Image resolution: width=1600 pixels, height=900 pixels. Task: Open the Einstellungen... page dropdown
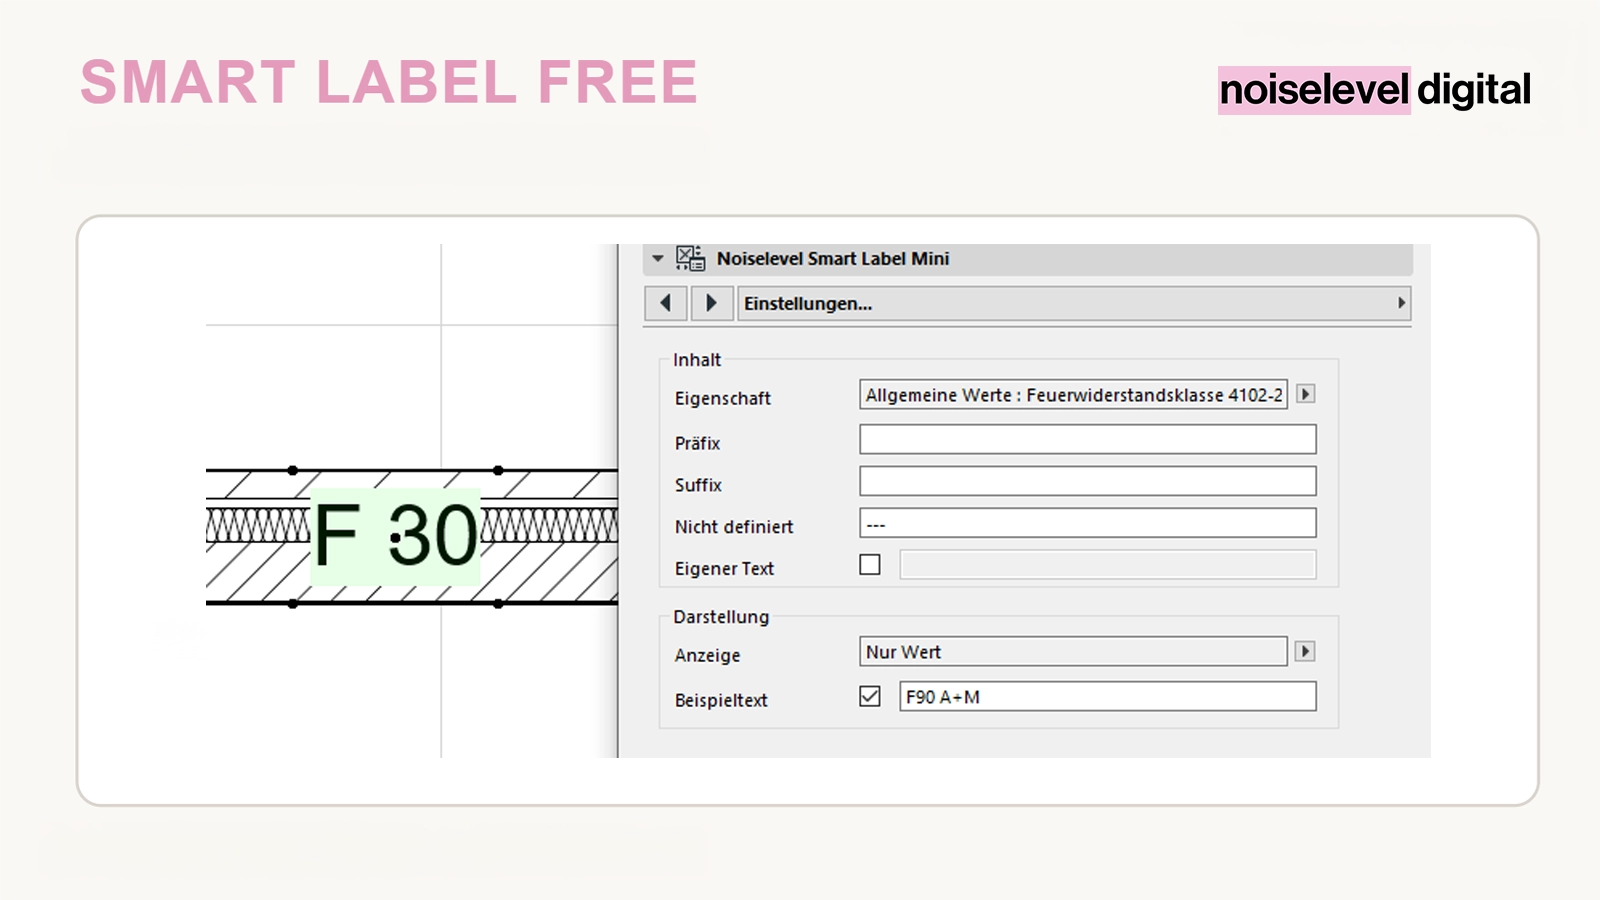[1074, 303]
